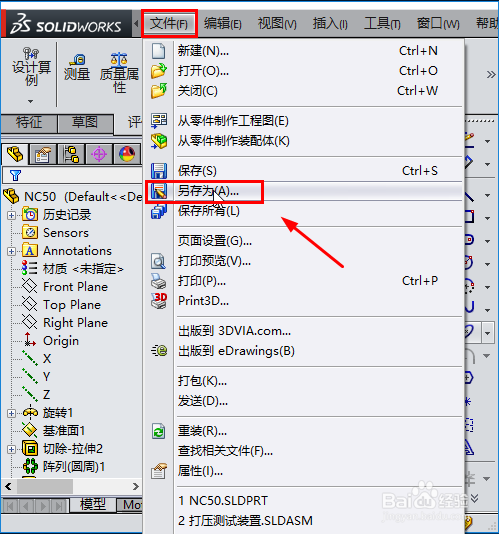The image size is (499, 534).
Task: Choose 保存(S) menu entry
Action: point(303,171)
